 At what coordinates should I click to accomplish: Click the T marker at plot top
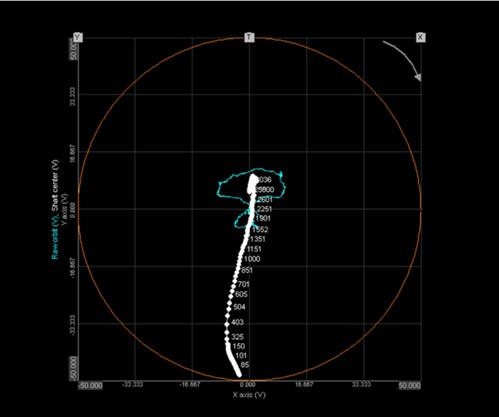pos(249,37)
